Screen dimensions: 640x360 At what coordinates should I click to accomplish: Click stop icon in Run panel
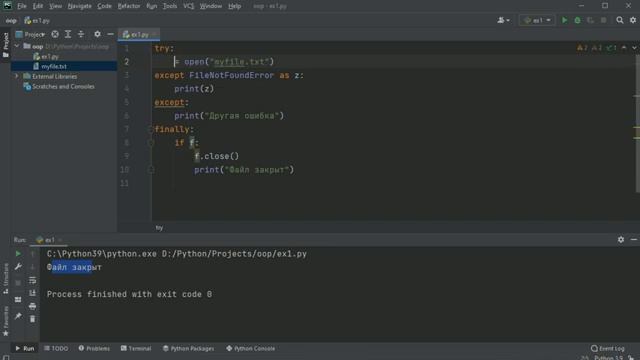coord(18,282)
